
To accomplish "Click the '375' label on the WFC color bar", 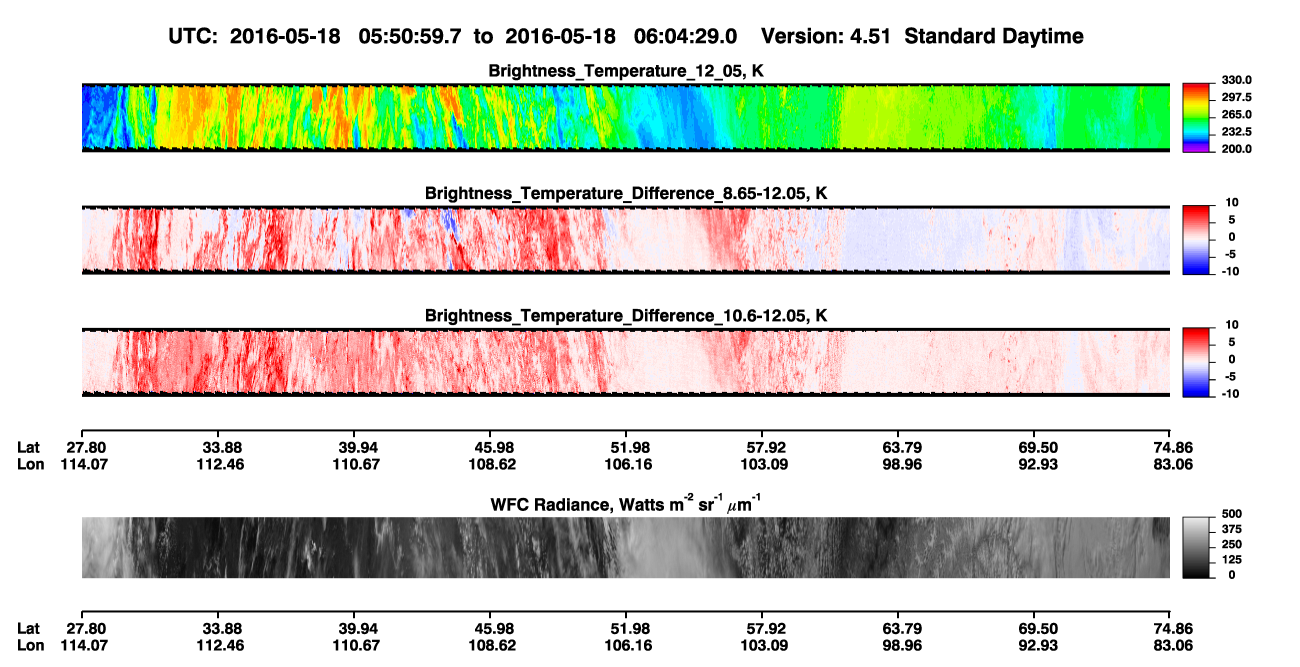I will click(1232, 528).
